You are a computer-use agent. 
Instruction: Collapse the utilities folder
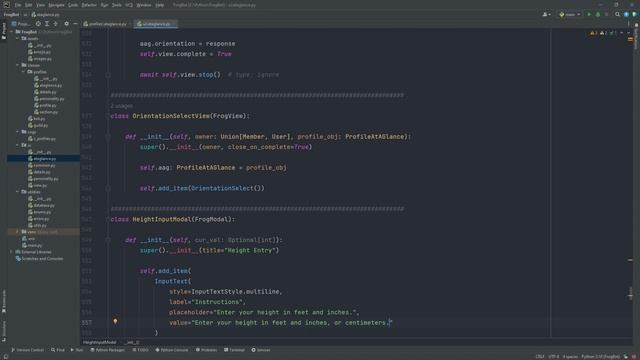click(18, 192)
